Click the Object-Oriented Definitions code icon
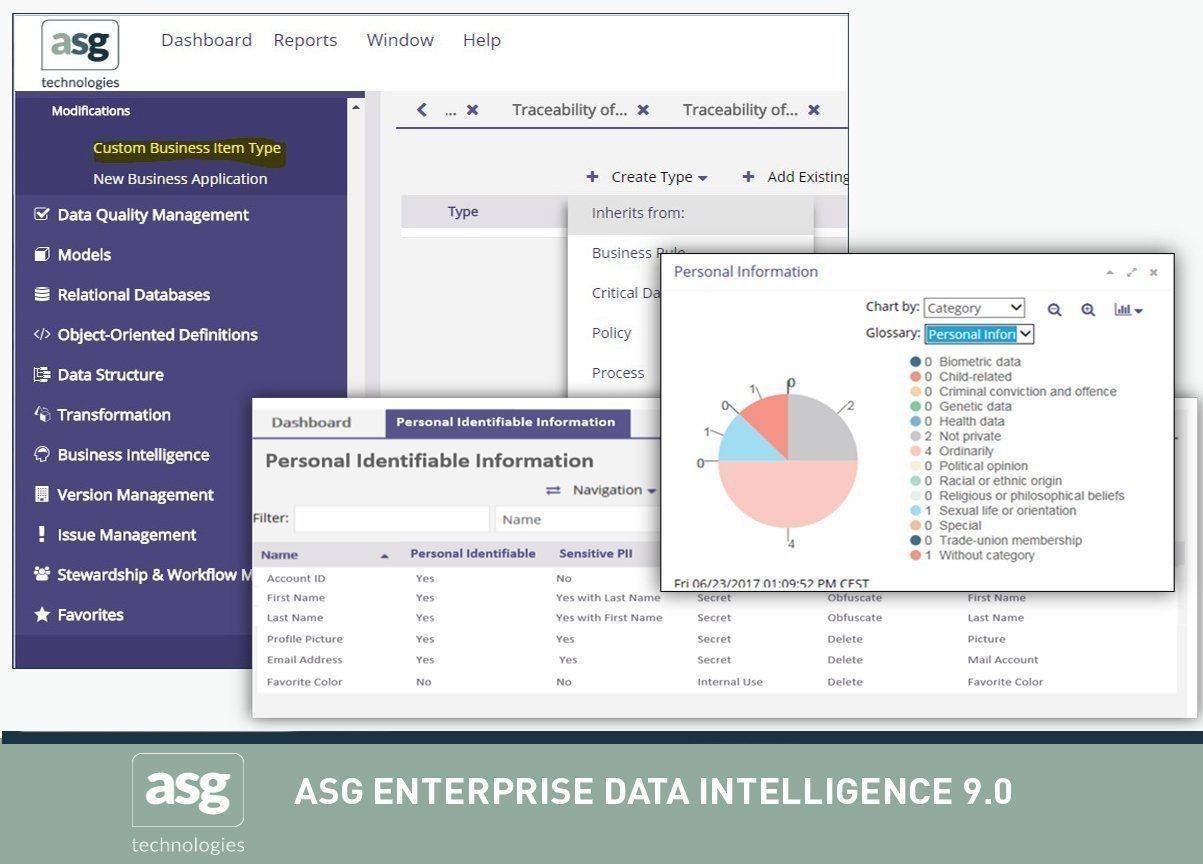 coord(41,334)
